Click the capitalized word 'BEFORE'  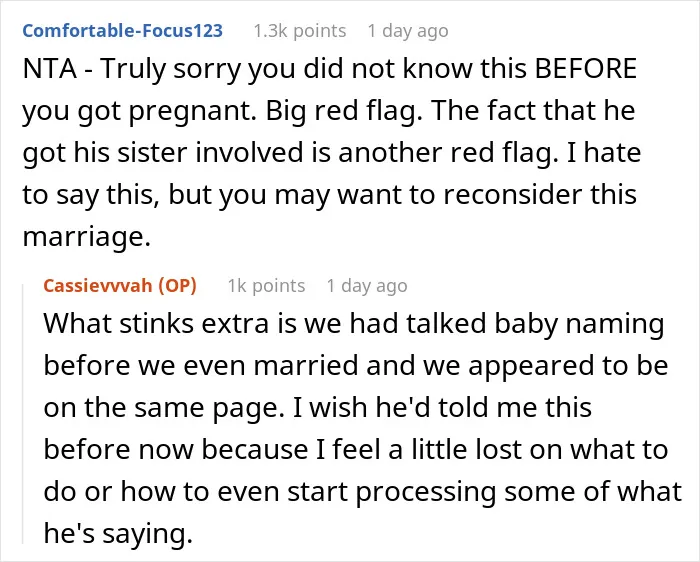coord(585,69)
